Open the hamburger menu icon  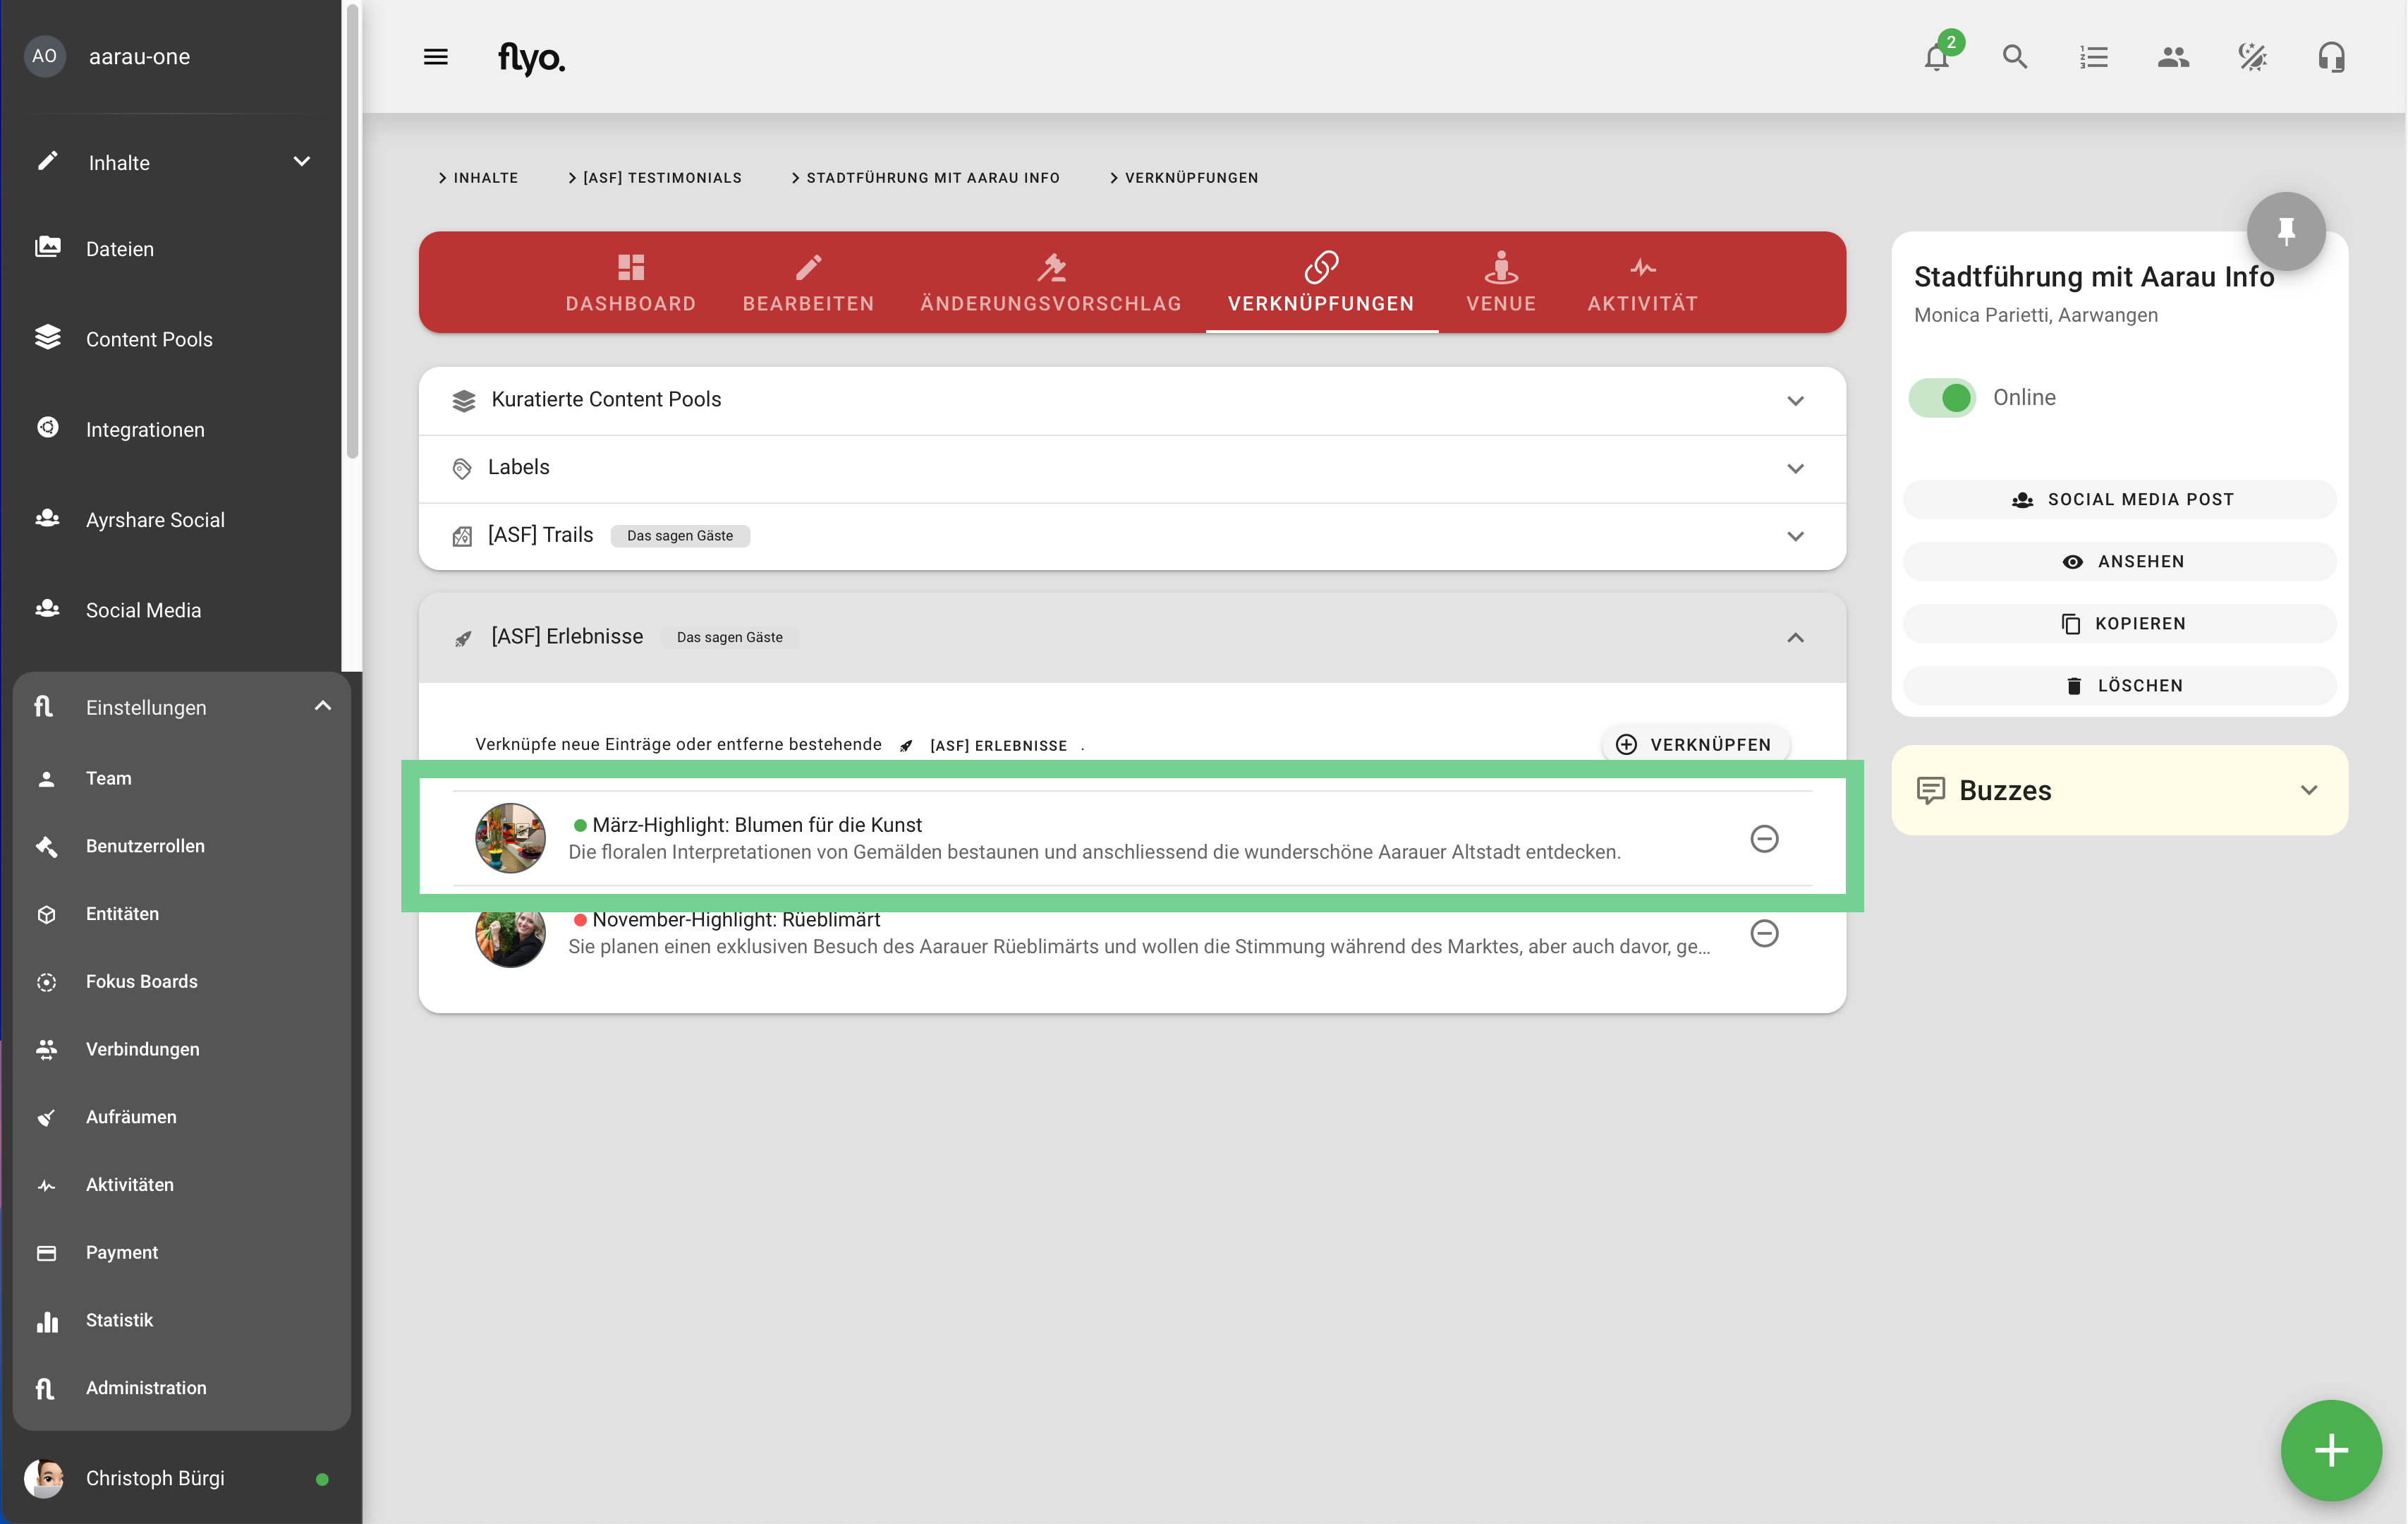pyautogui.click(x=435, y=57)
